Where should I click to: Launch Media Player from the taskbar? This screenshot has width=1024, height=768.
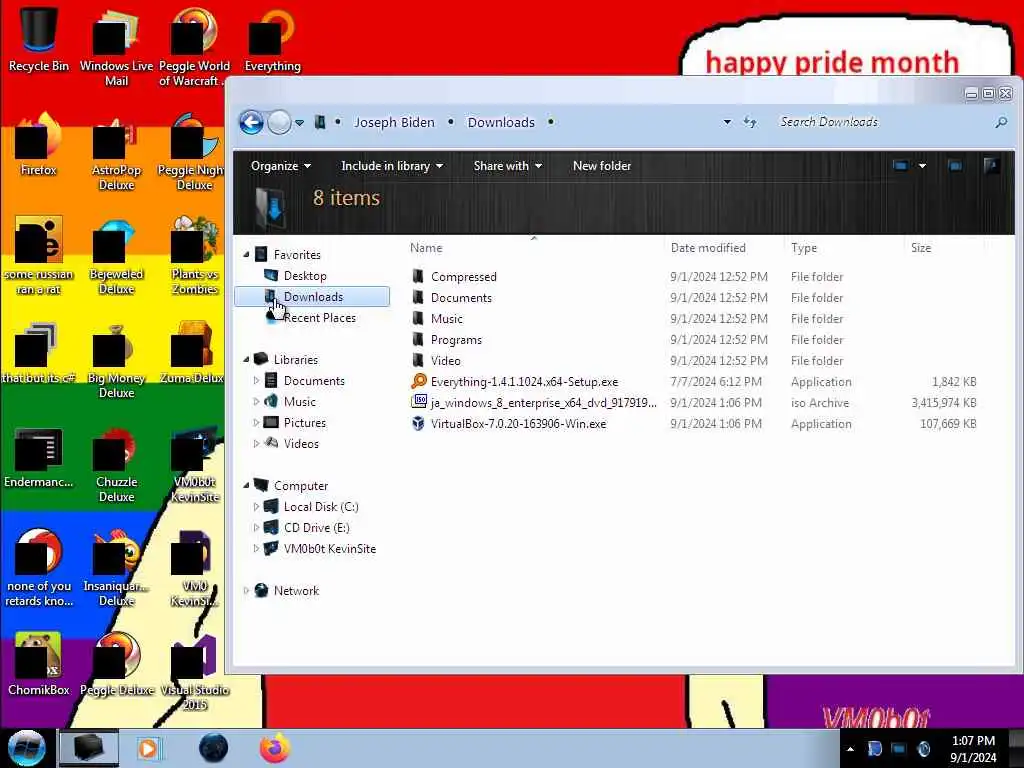coord(149,748)
